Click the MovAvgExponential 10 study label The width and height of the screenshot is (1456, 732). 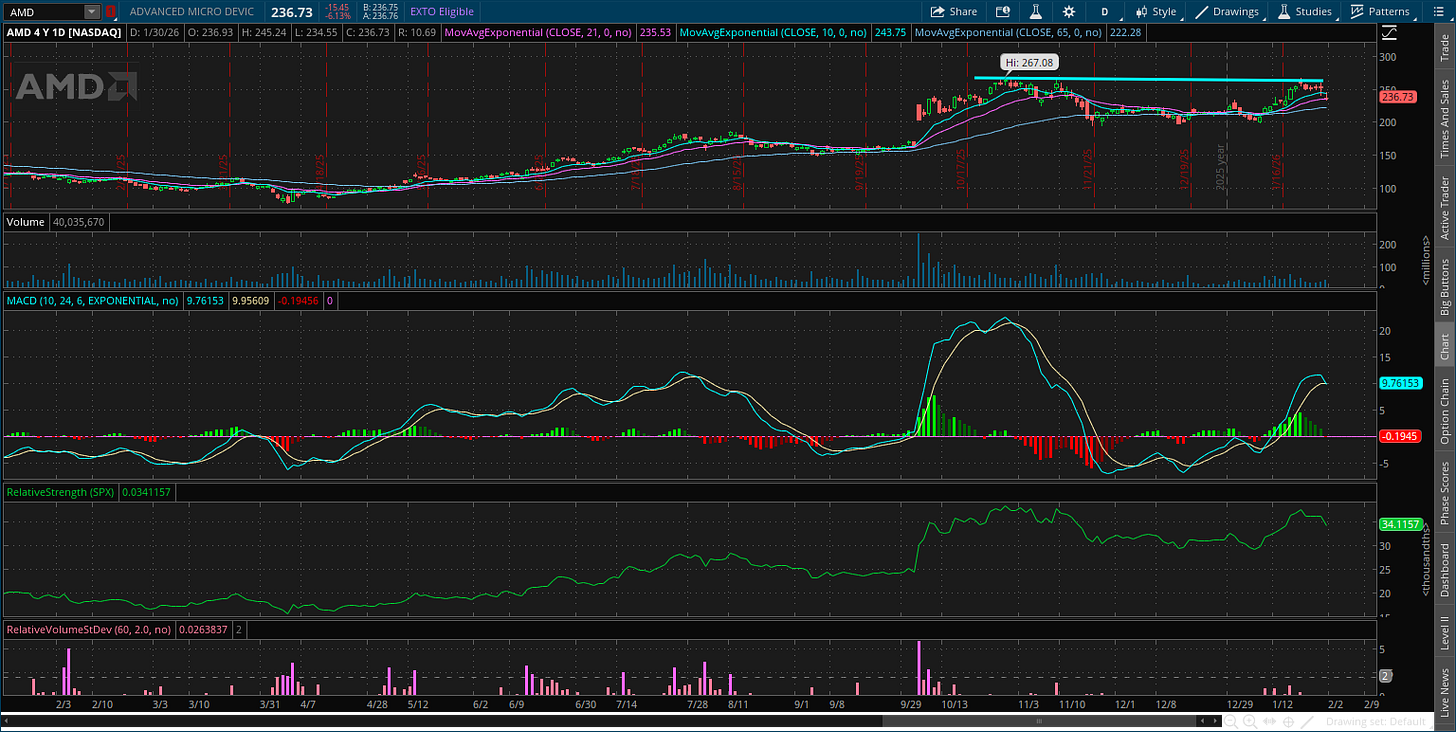click(776, 32)
